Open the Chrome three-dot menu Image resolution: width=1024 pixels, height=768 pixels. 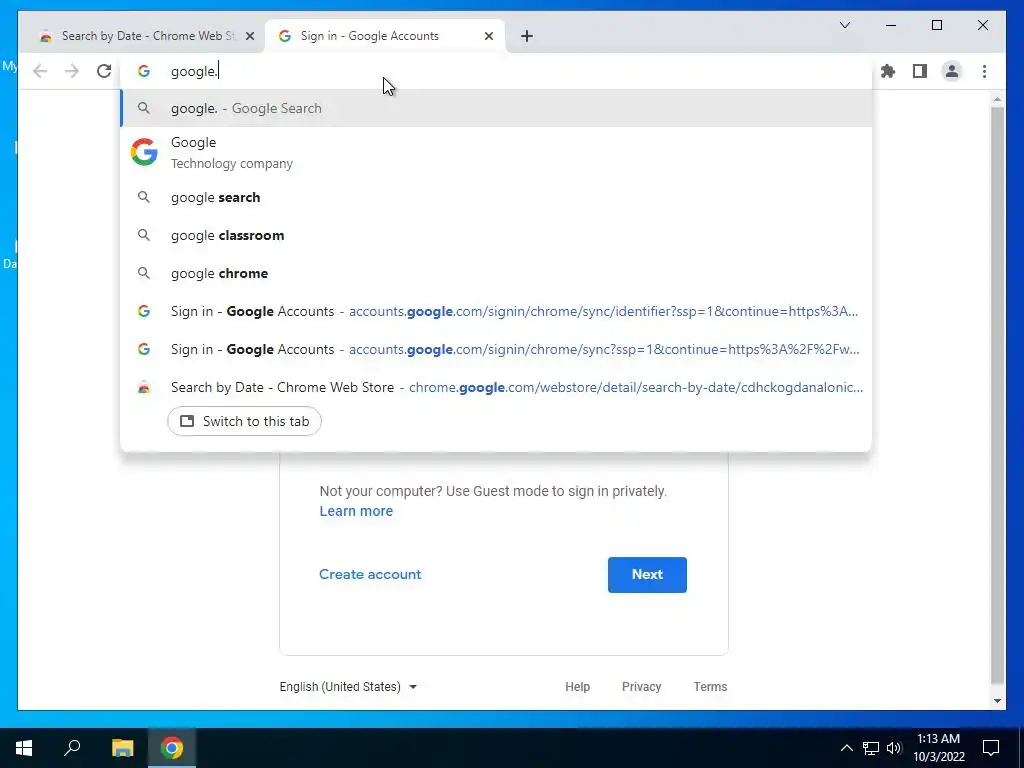984,71
